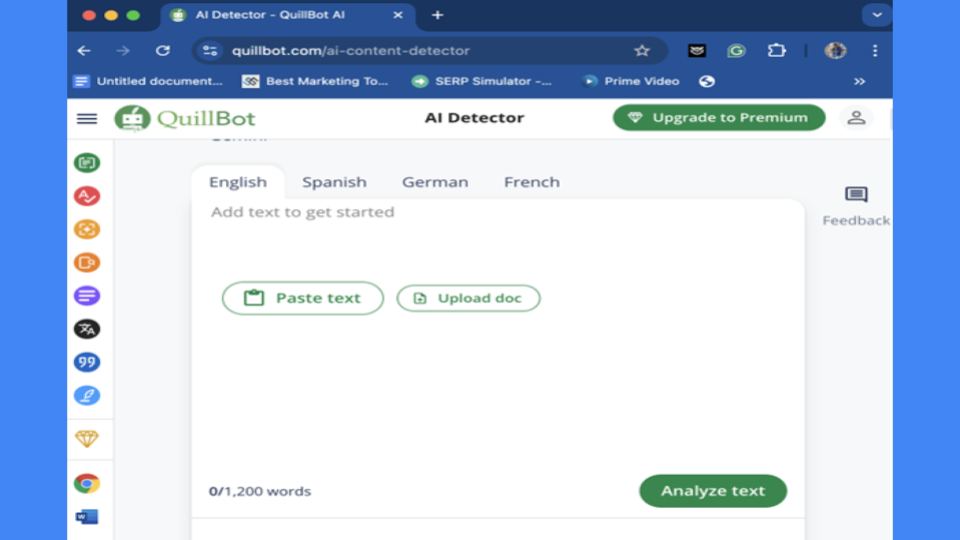This screenshot has height=540, width=960.
Task: Go forward in browser history
Action: pyautogui.click(x=123, y=51)
